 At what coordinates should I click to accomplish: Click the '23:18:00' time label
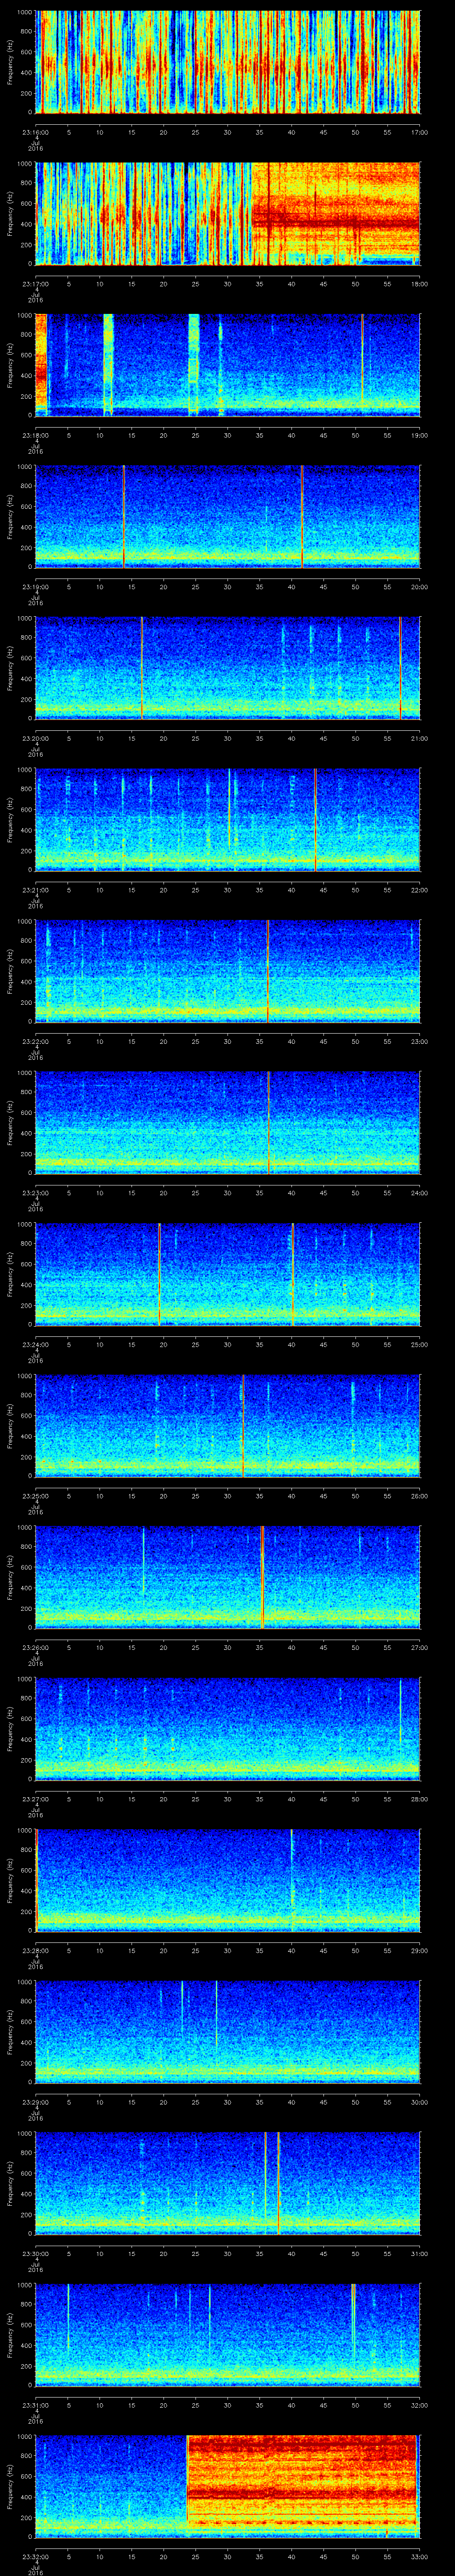point(35,435)
